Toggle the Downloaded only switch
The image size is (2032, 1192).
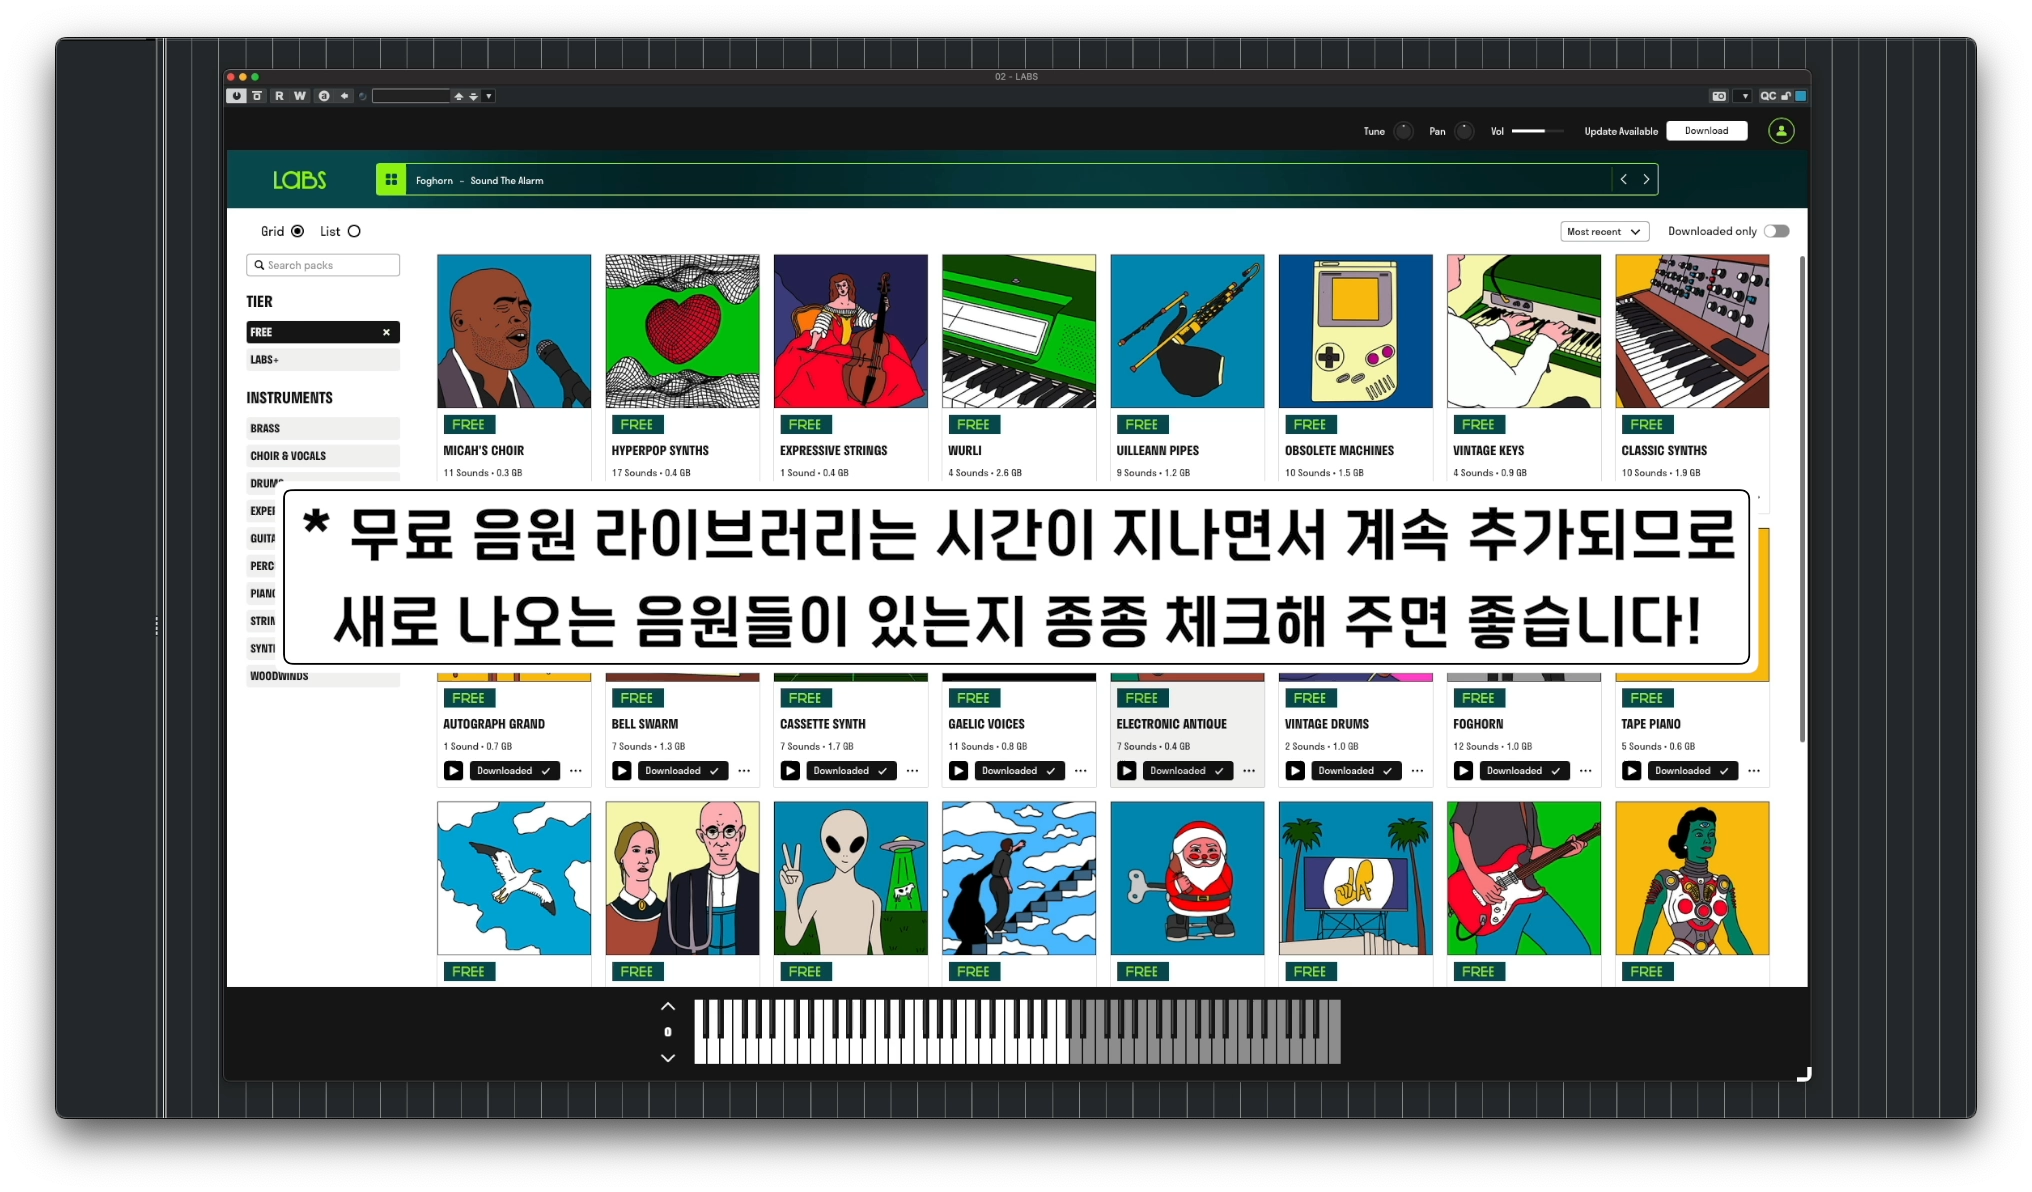point(1777,231)
